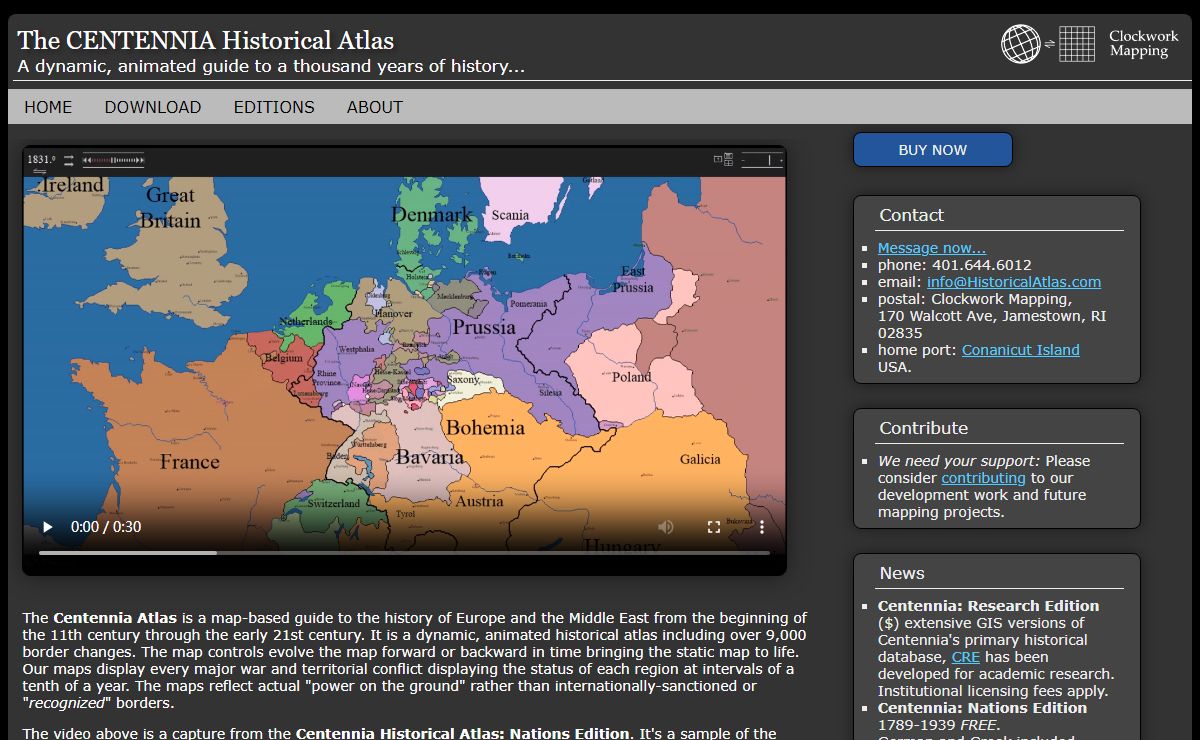The height and width of the screenshot is (740, 1200).
Task: Play the Centennia sample video
Action: pos(47,527)
